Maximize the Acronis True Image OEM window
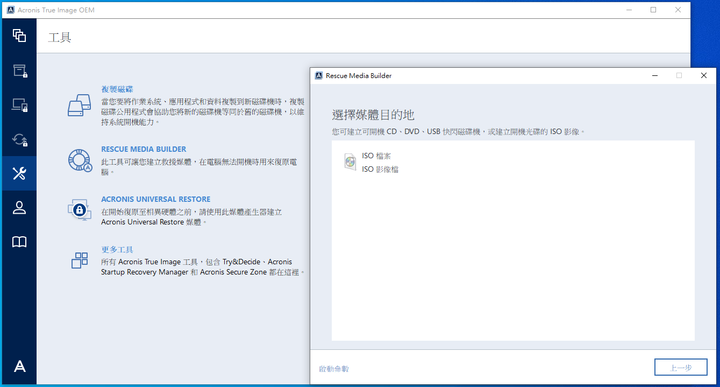 coord(653,10)
